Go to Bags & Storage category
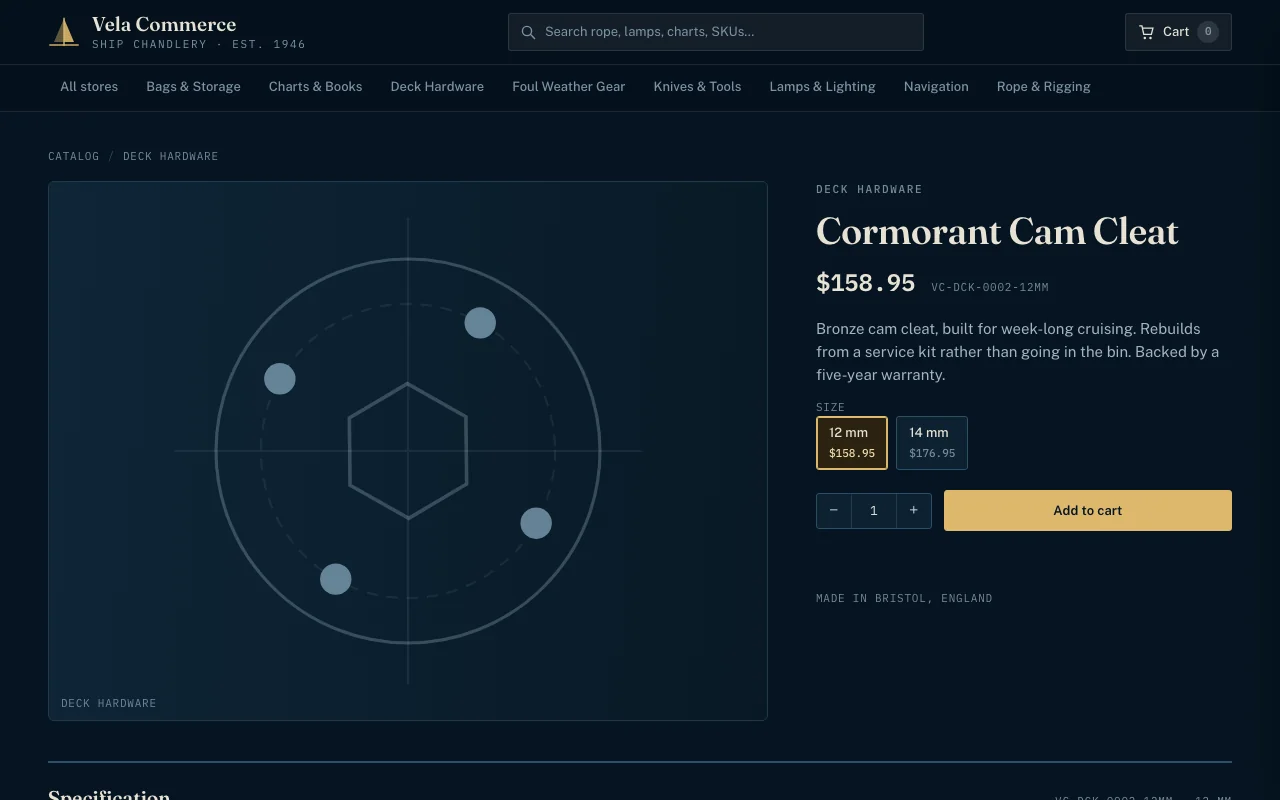 [193, 87]
